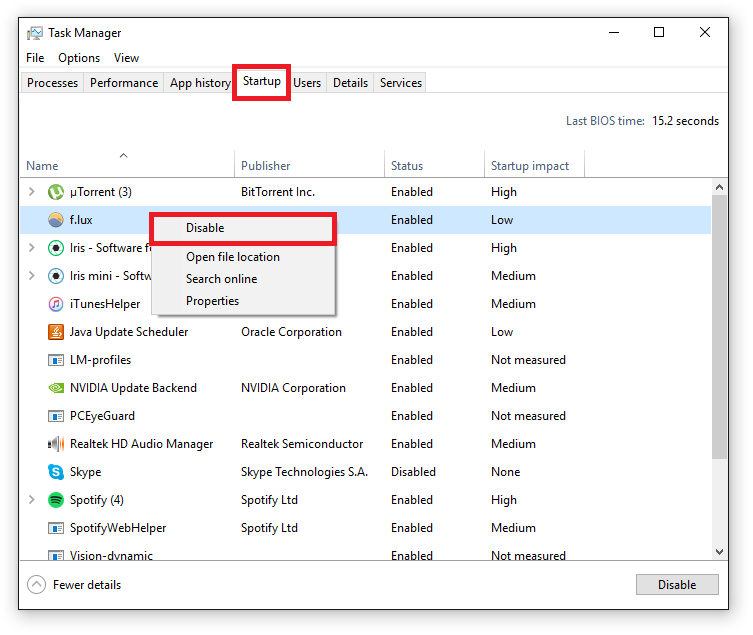Image resolution: width=753 pixels, height=635 pixels.
Task: Switch to the Processes tab
Action: (52, 83)
